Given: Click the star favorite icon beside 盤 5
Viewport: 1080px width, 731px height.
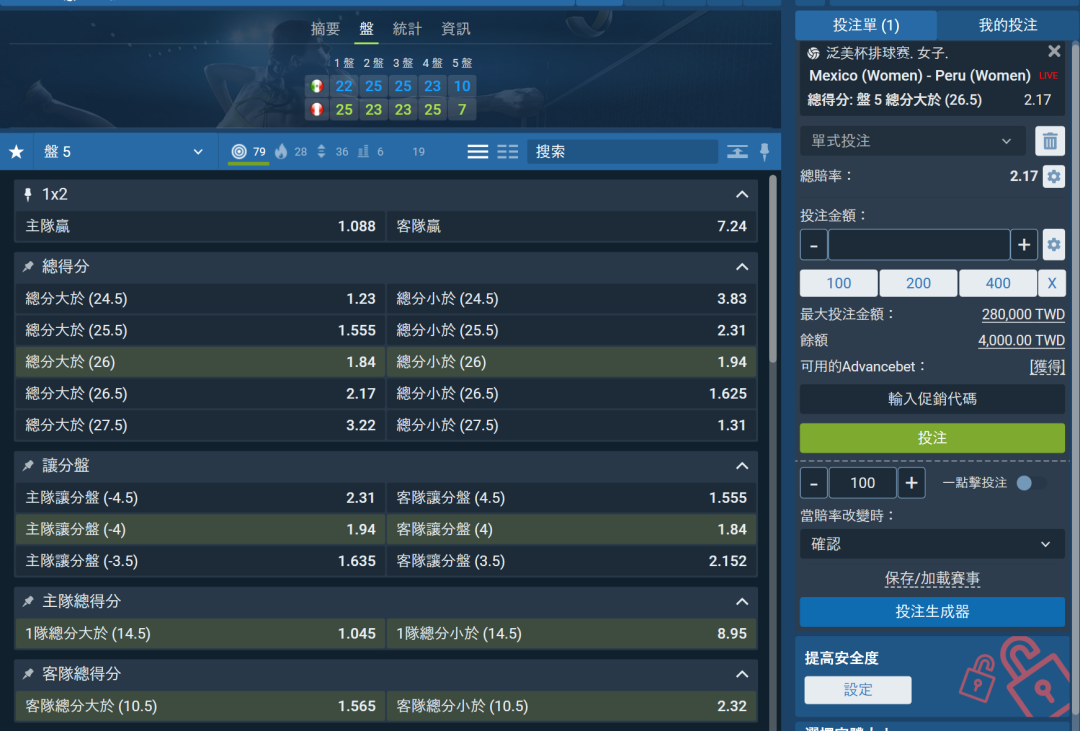Looking at the screenshot, I should 16,152.
